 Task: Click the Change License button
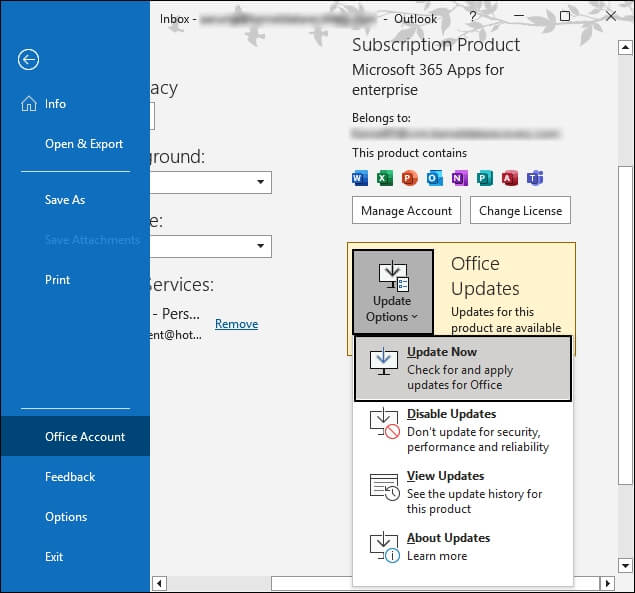click(x=520, y=210)
